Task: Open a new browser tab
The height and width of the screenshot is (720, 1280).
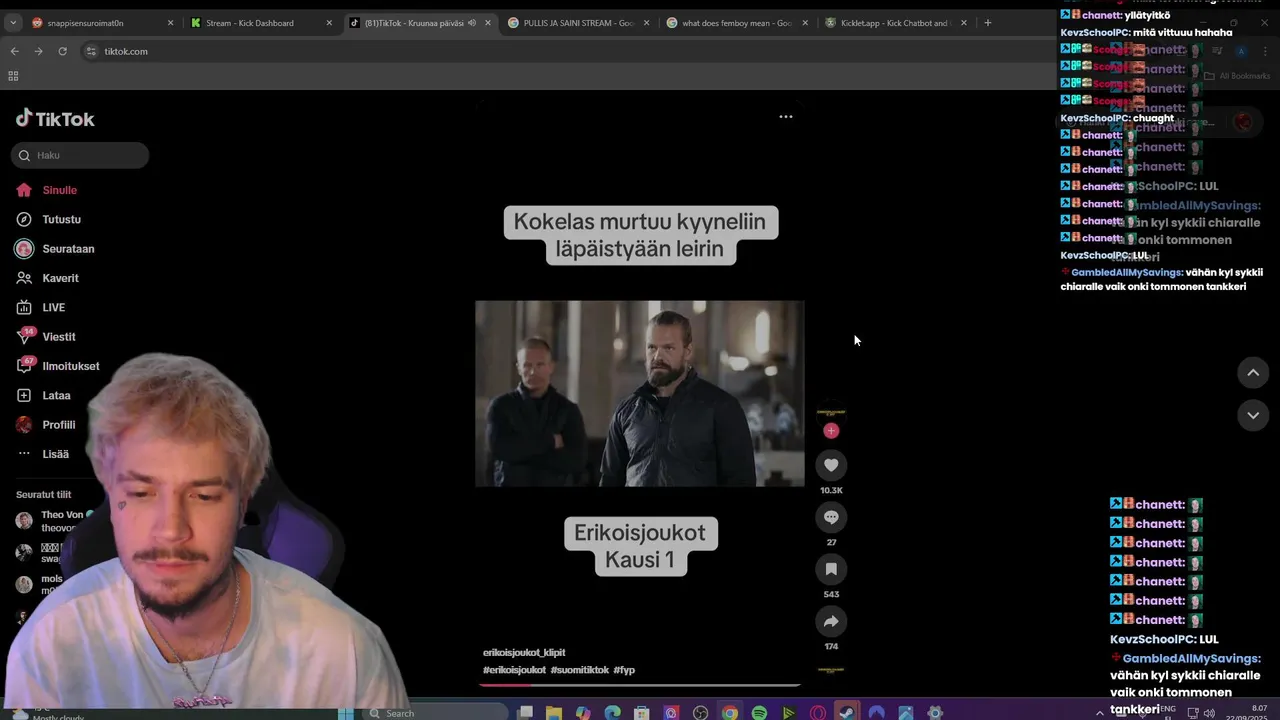Action: tap(988, 23)
